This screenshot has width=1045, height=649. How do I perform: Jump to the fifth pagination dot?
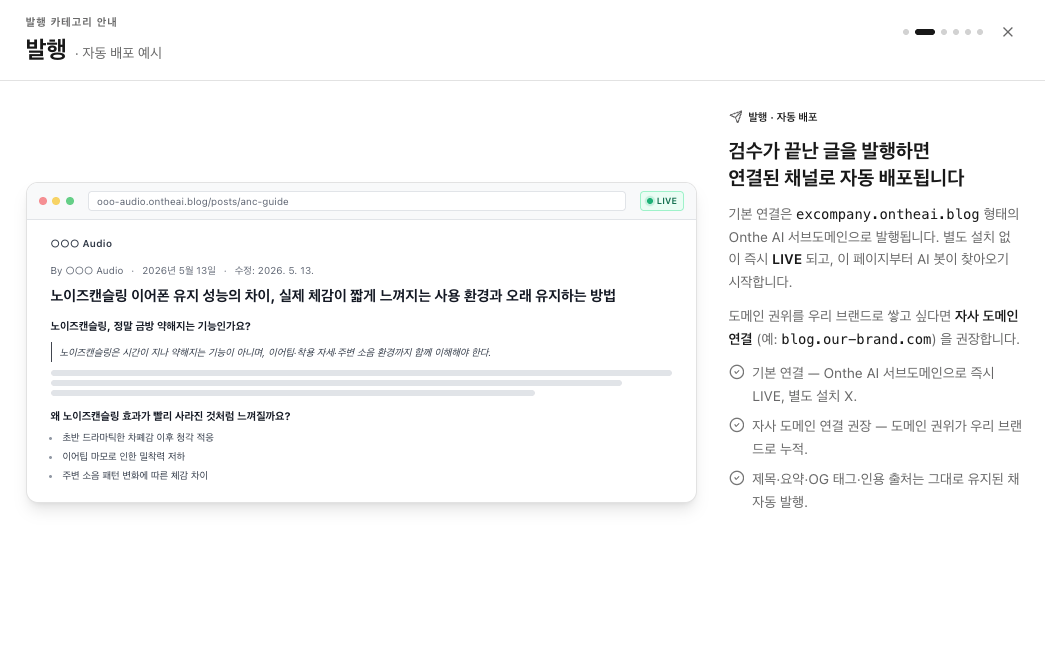click(968, 32)
